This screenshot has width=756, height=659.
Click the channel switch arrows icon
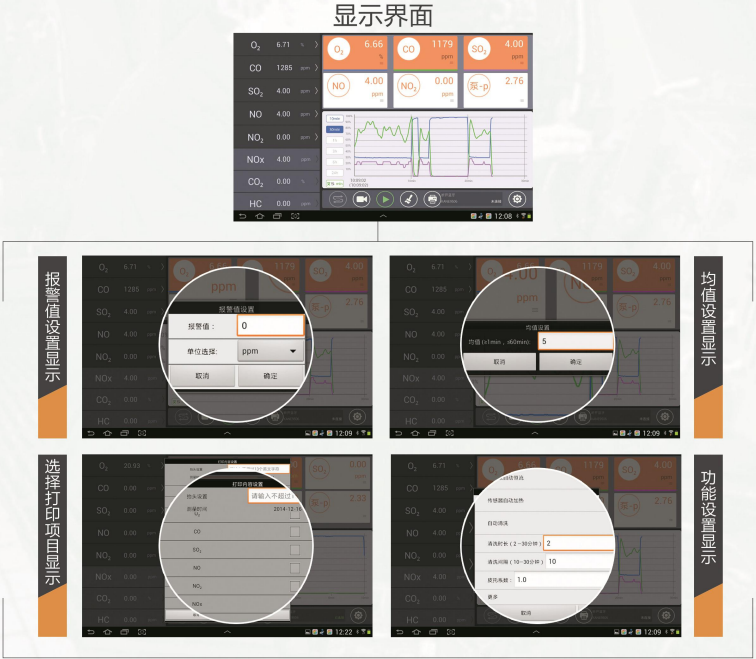(x=338, y=199)
